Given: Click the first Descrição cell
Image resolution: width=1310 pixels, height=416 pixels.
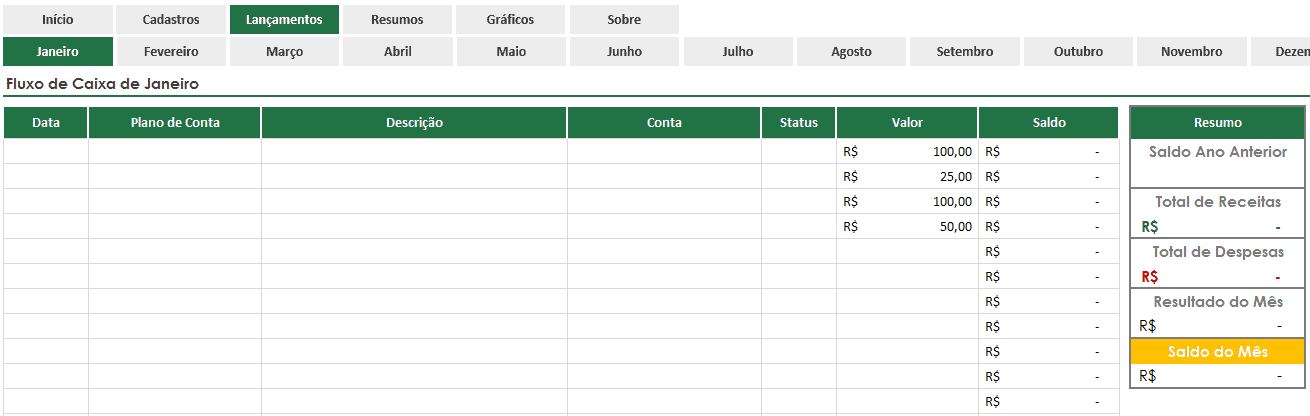Looking at the screenshot, I should click(x=414, y=151).
